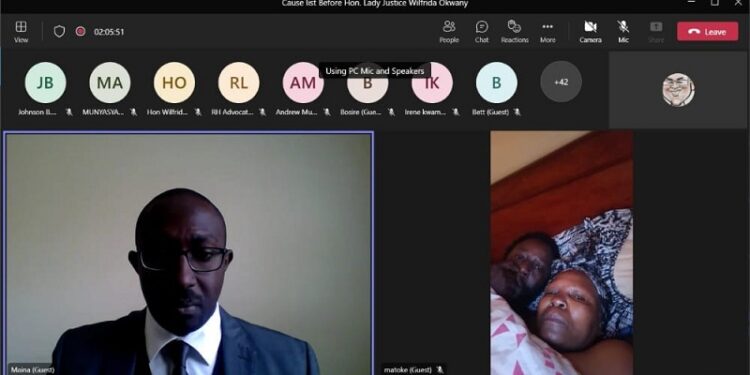750x375 pixels.
Task: Click the Johnson B name label
Action: 37,112
